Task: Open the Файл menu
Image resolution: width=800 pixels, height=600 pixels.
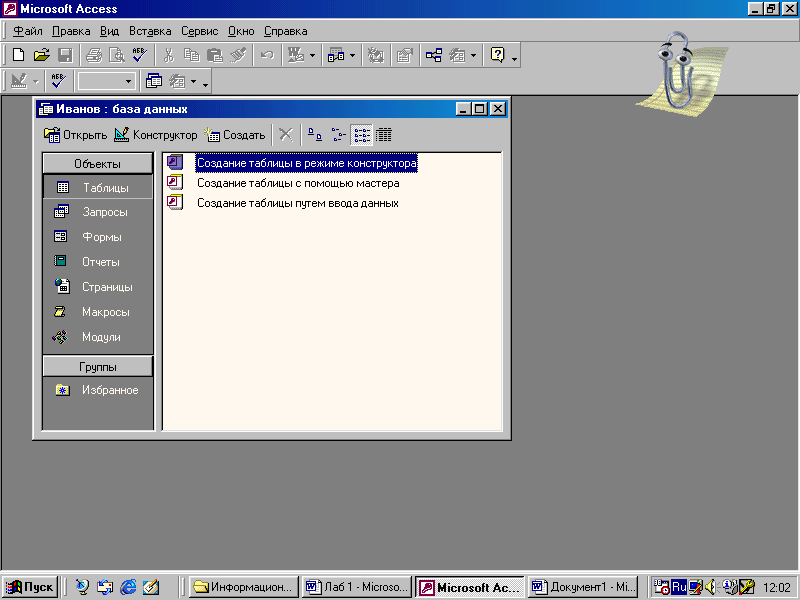Action: 28,31
